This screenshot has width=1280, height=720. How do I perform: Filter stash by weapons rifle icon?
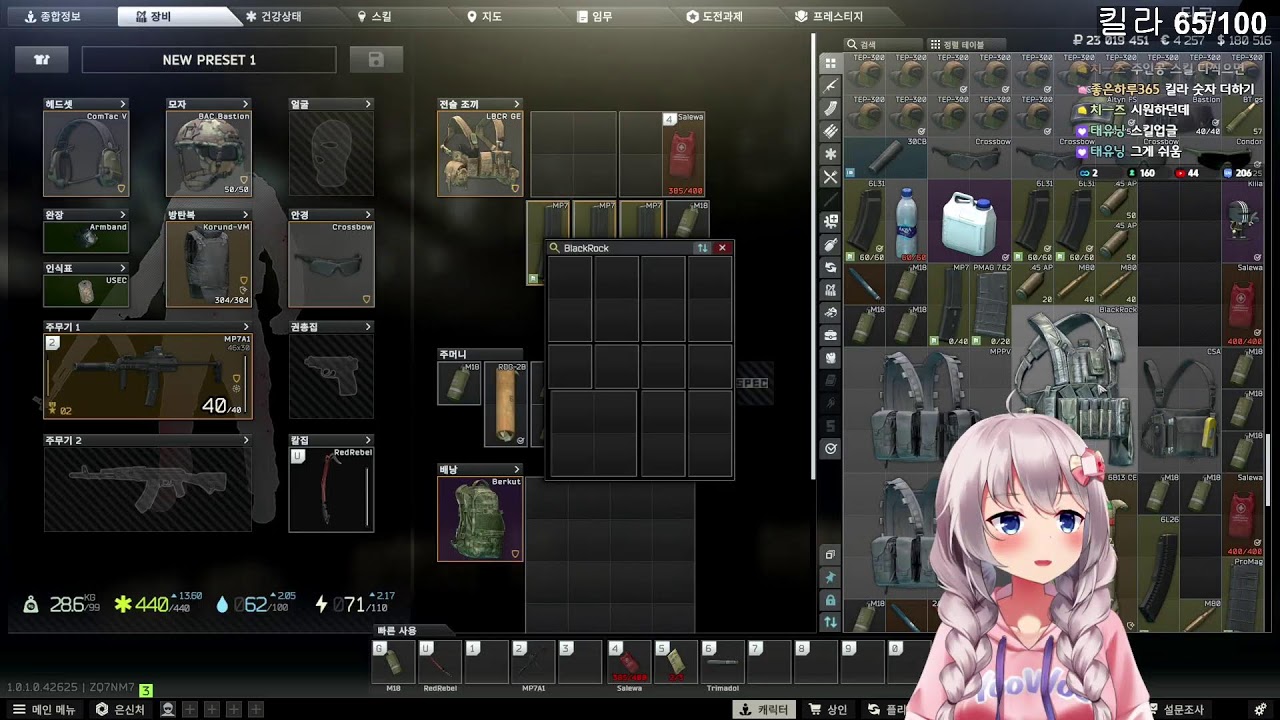[830, 86]
